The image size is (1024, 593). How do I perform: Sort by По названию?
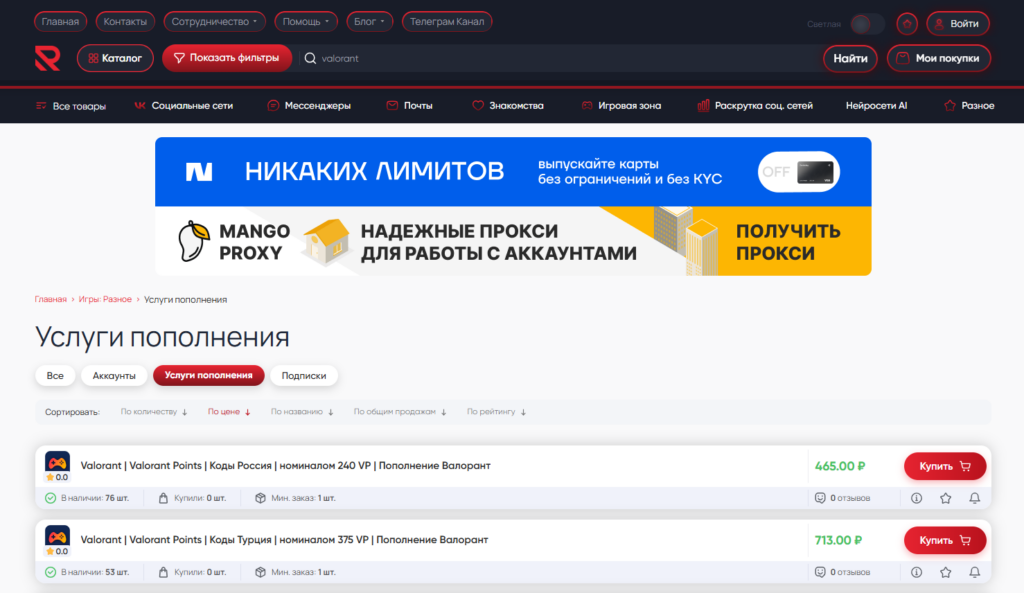click(x=302, y=412)
